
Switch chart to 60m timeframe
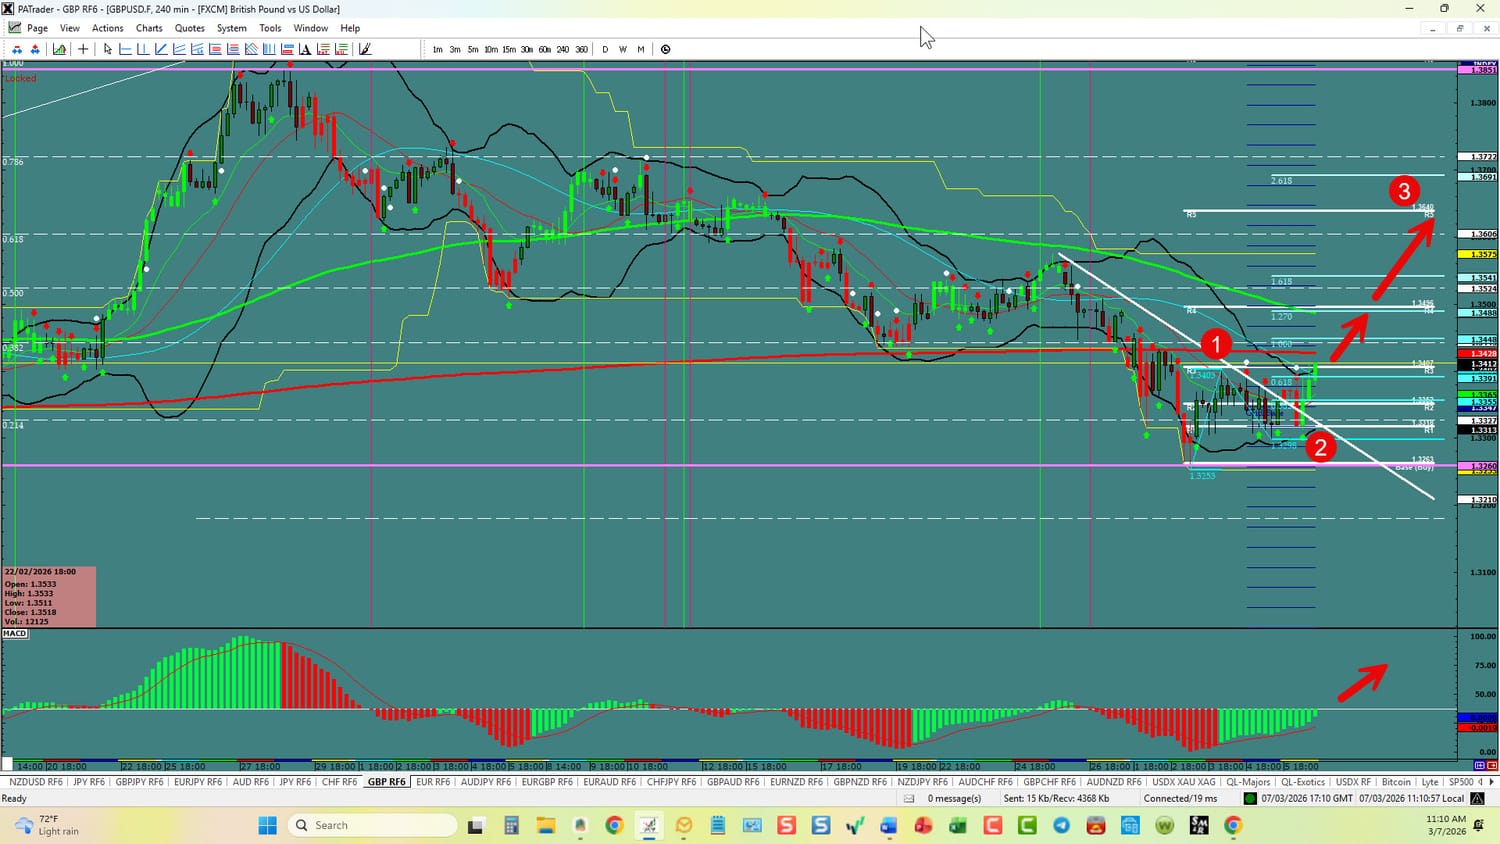click(x=544, y=49)
